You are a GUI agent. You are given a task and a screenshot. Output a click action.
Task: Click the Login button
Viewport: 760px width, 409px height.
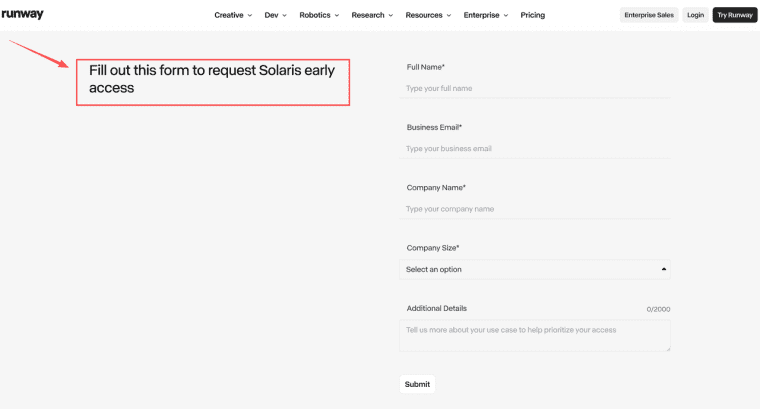696,15
